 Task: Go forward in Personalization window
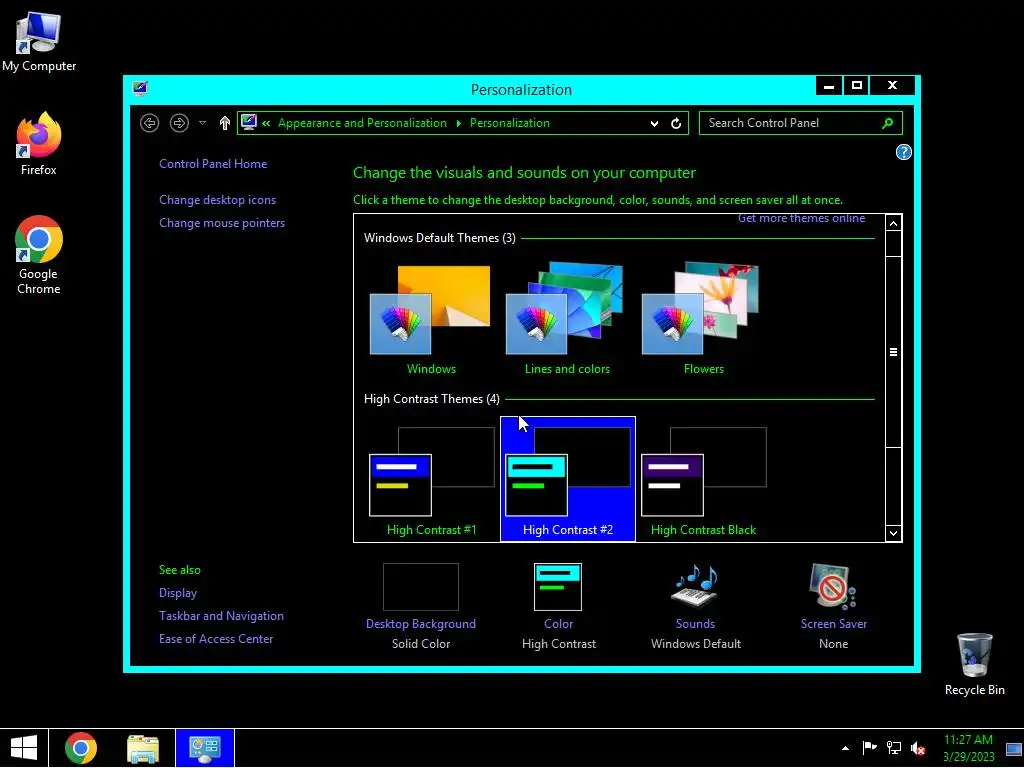pyautogui.click(x=179, y=123)
